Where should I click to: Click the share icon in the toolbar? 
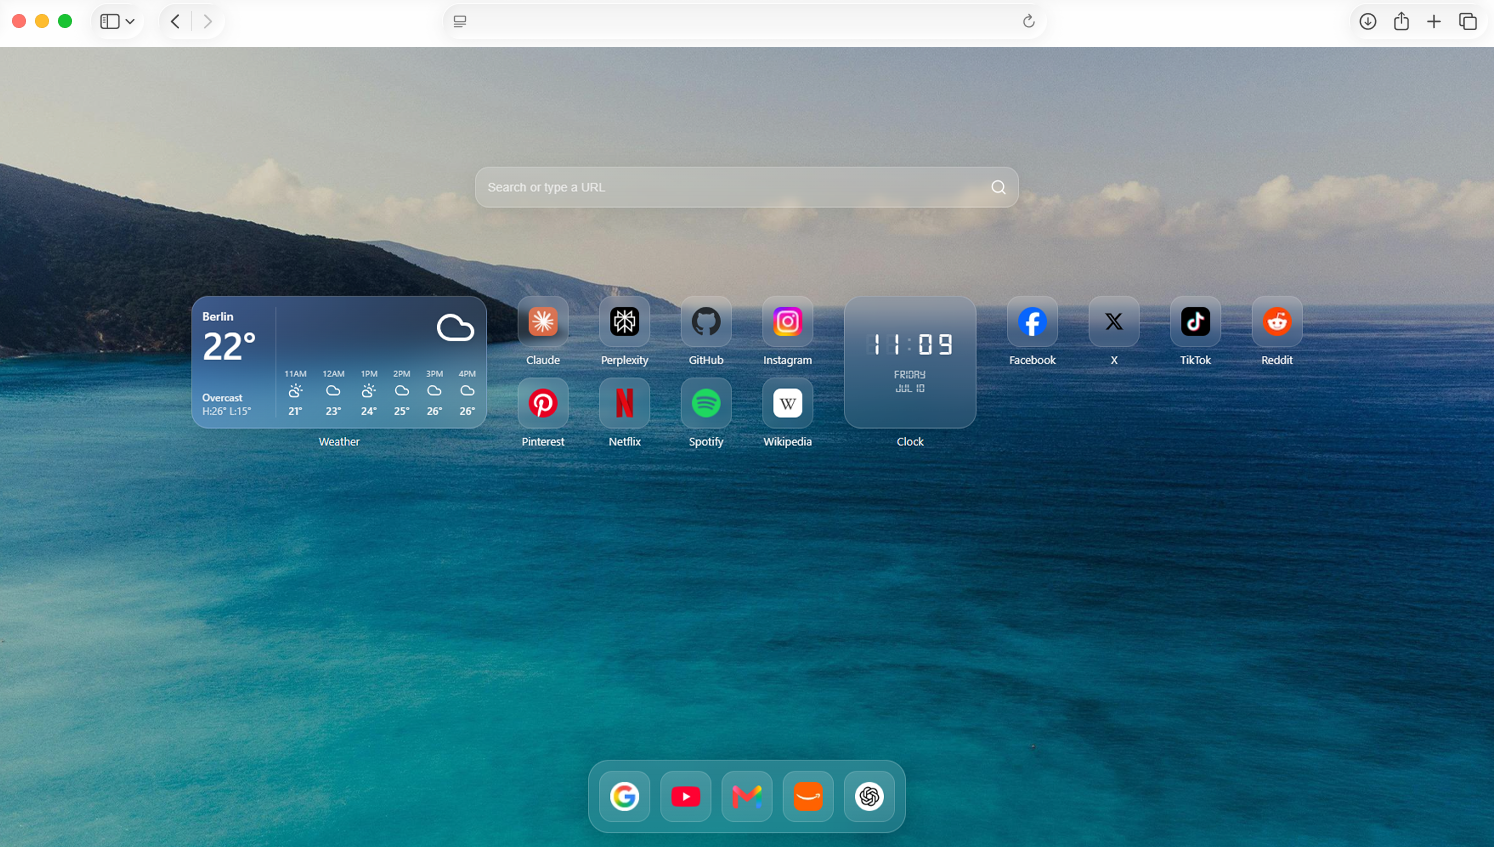(1401, 21)
